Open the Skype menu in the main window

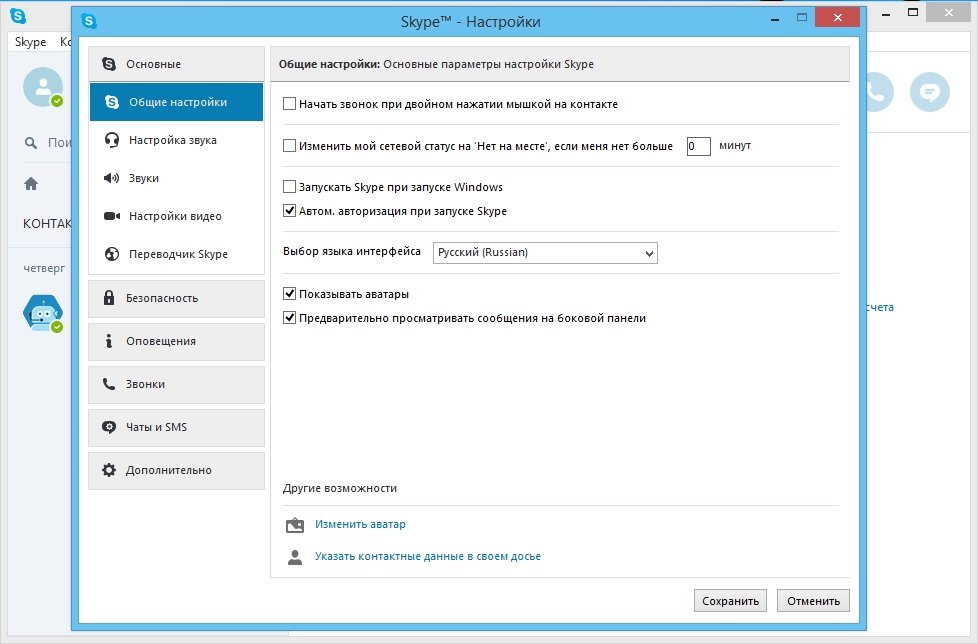tap(31, 42)
